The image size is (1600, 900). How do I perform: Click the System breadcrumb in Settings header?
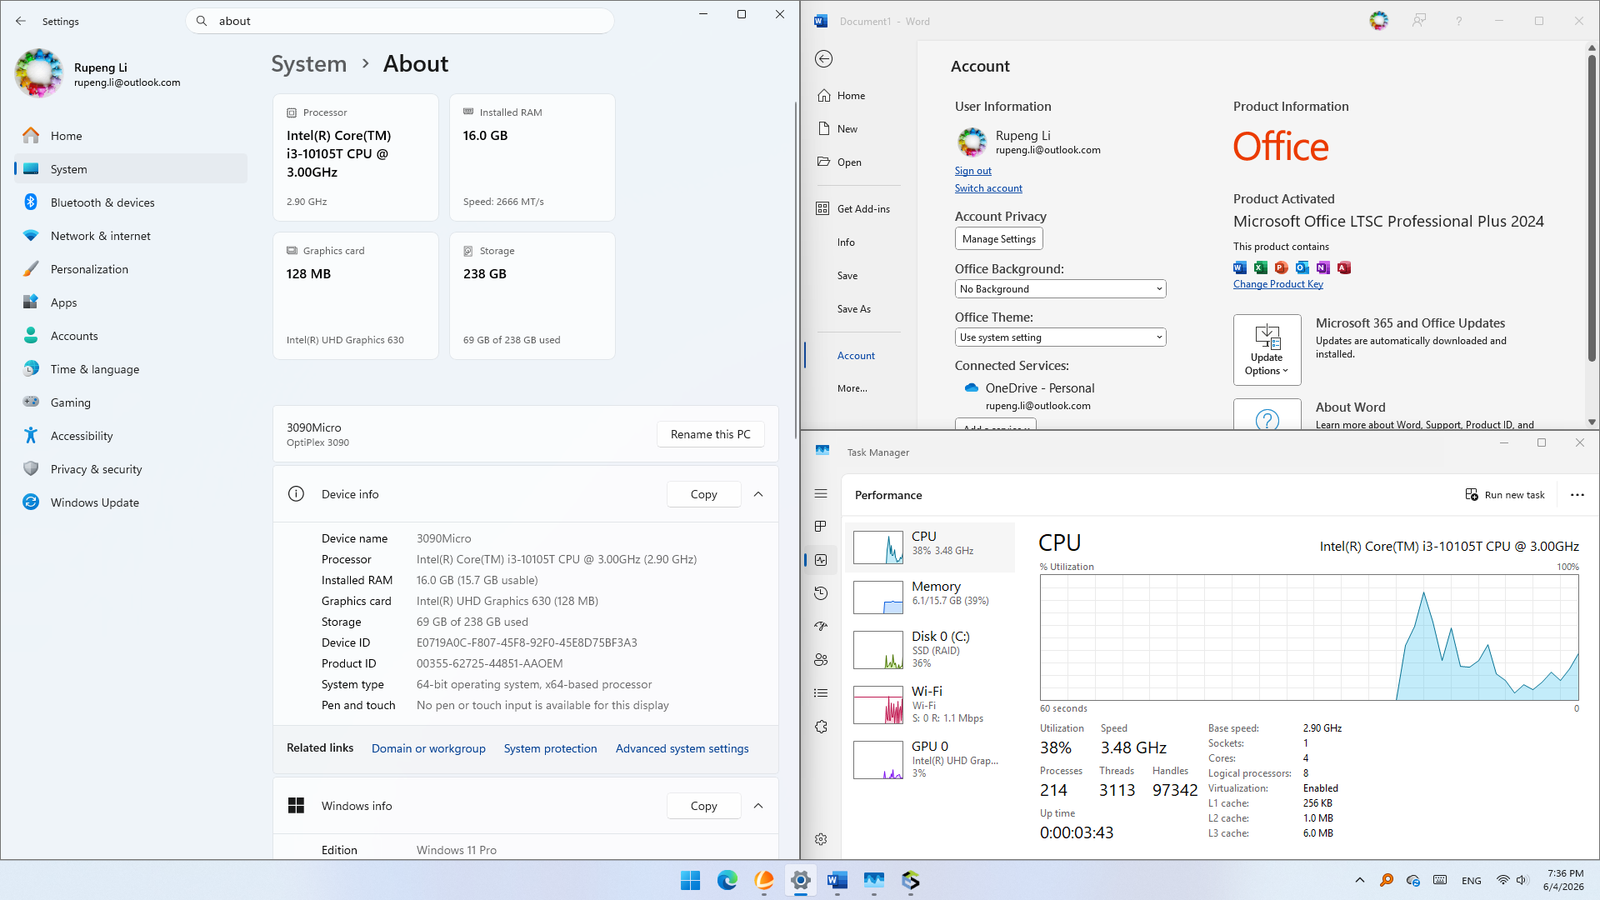coord(309,64)
